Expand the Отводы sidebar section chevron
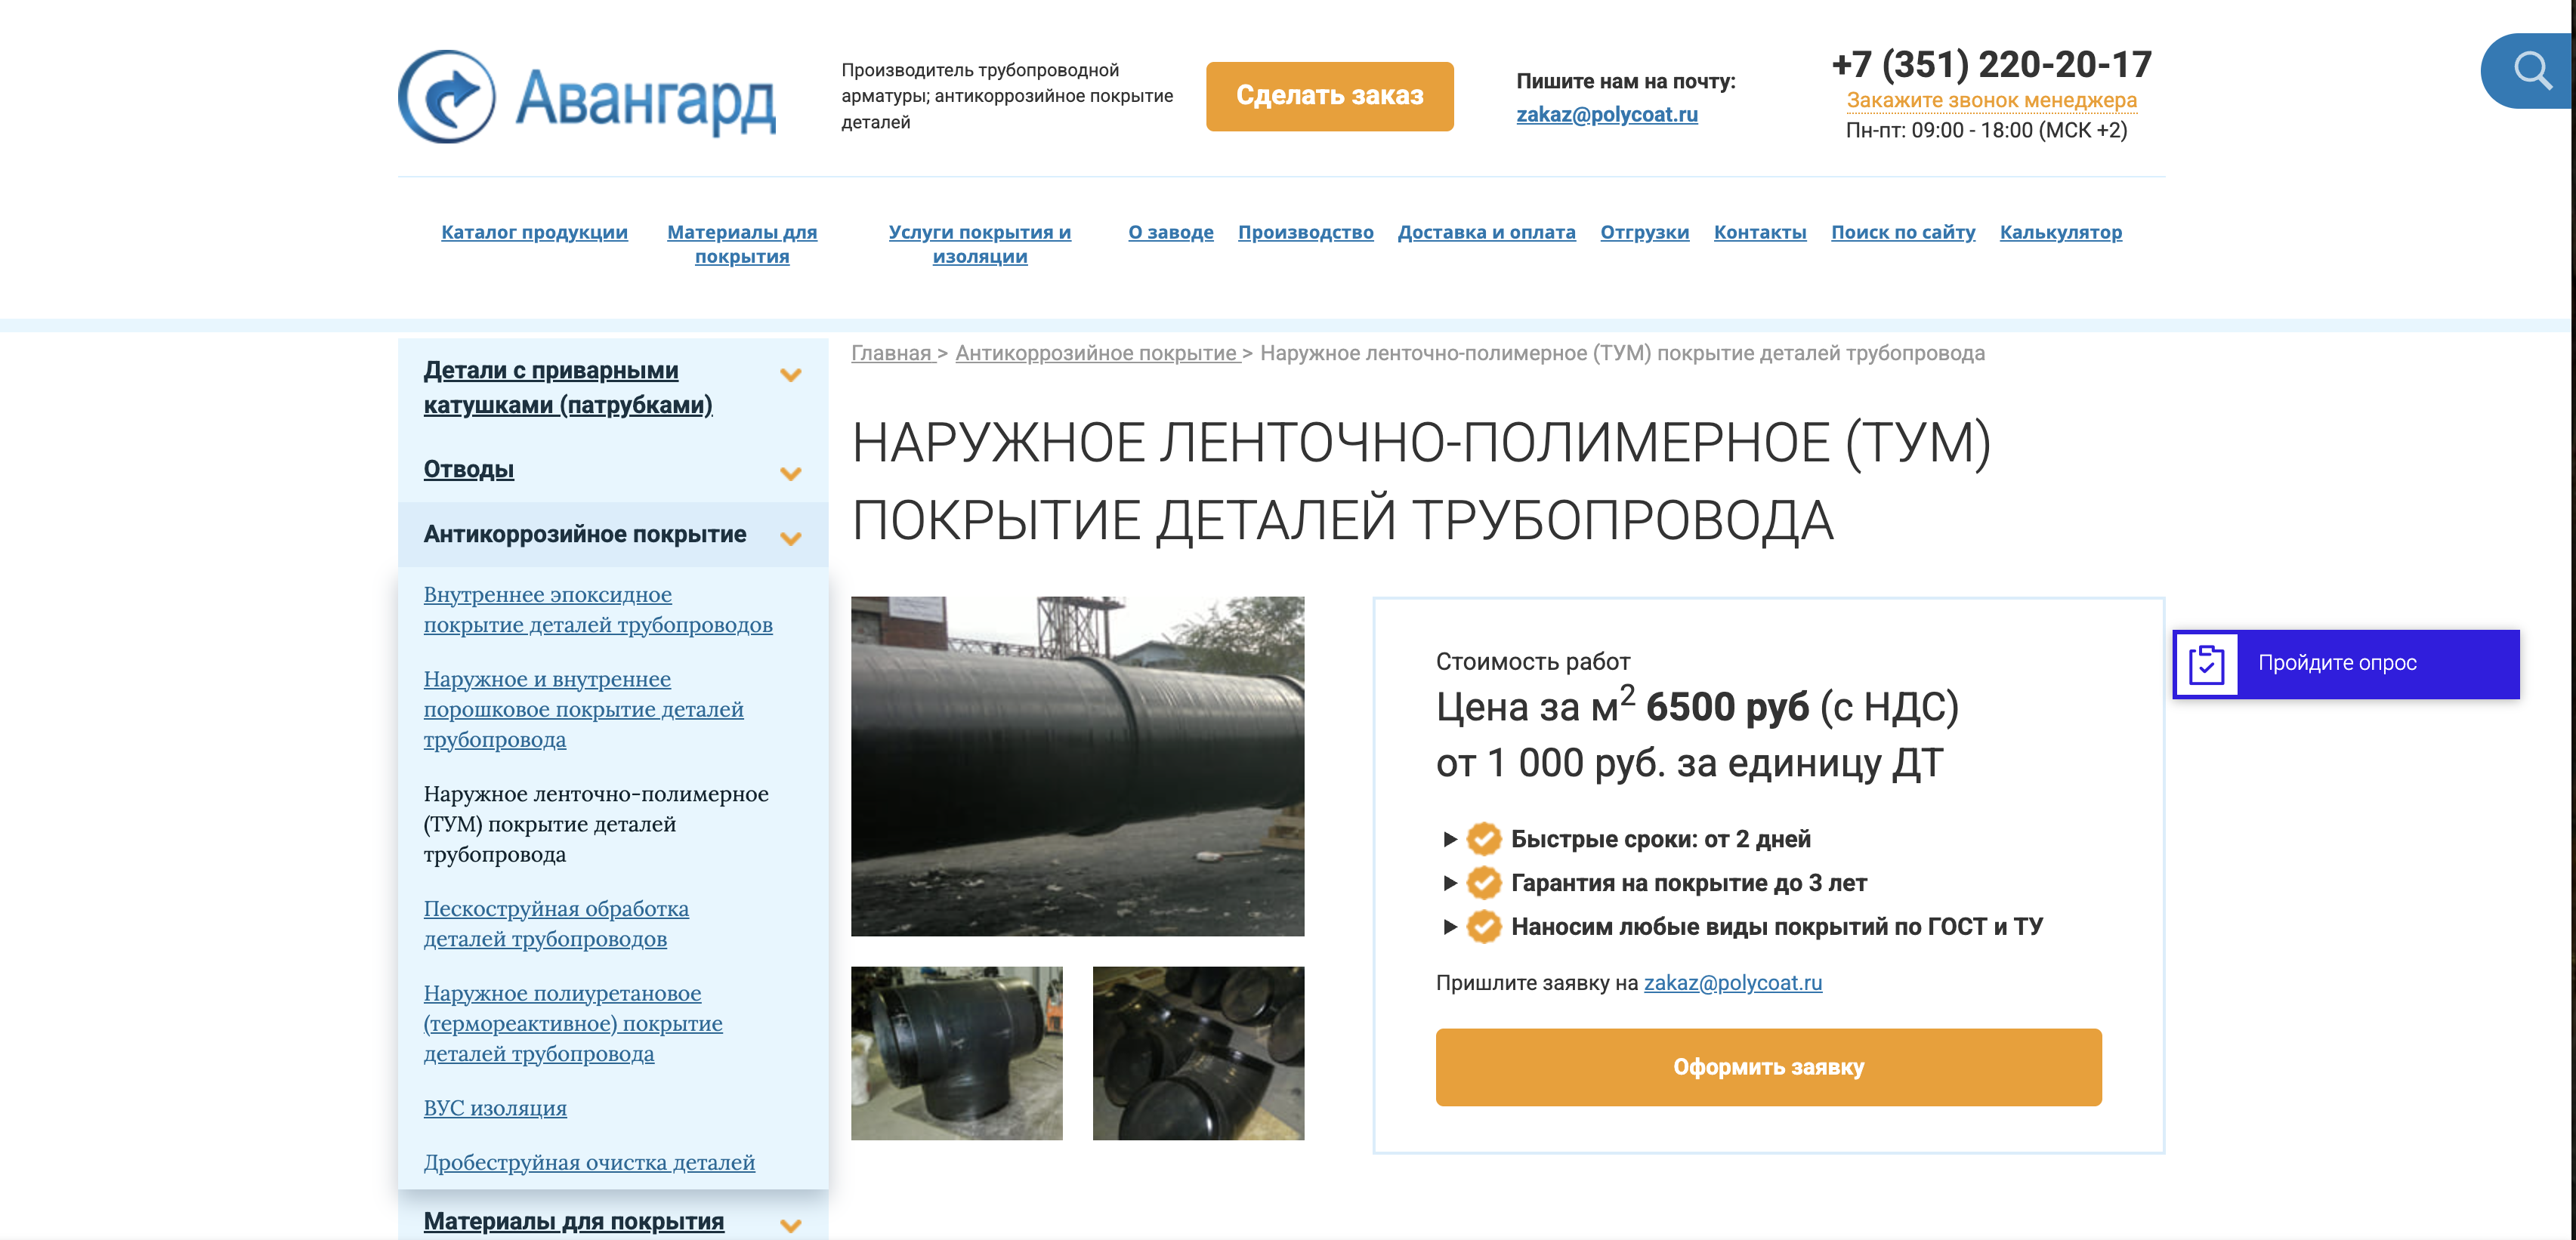 pyautogui.click(x=790, y=474)
